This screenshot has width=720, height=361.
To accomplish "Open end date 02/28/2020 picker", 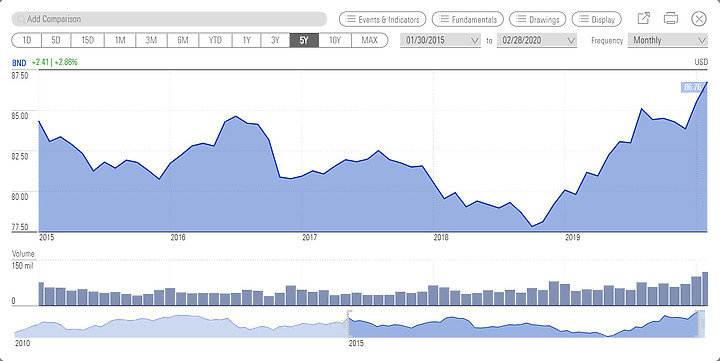I will pos(537,40).
